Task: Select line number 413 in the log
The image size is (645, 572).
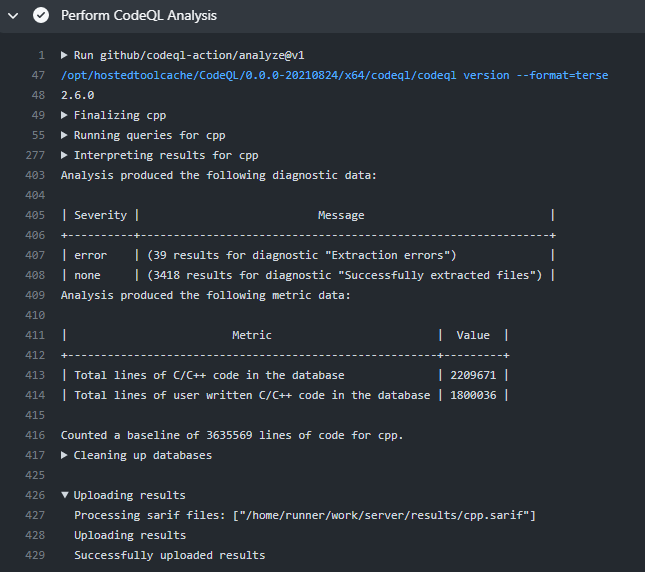Action: pos(34,375)
